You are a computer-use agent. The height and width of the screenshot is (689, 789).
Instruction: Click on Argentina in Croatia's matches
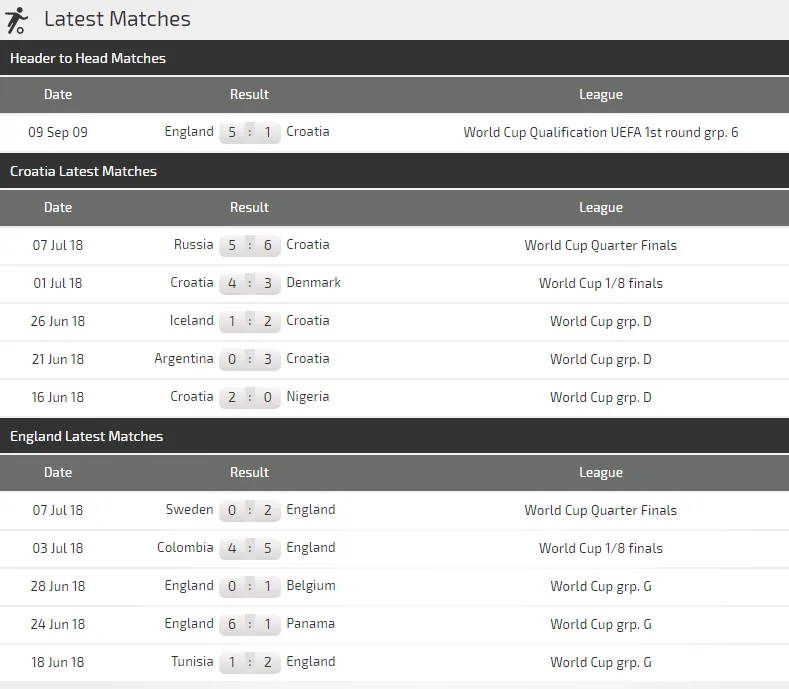point(183,359)
